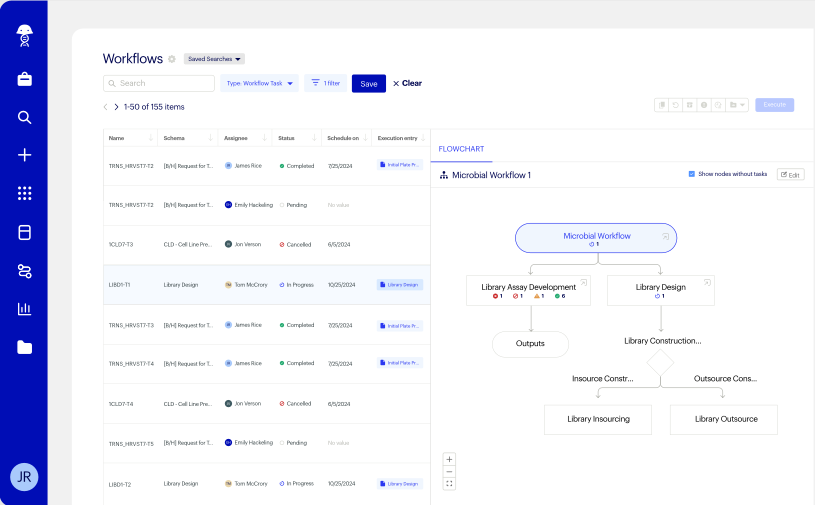Open the folder dropdown in action toolbar
Screen dimensions: 815x505
tap(737, 105)
